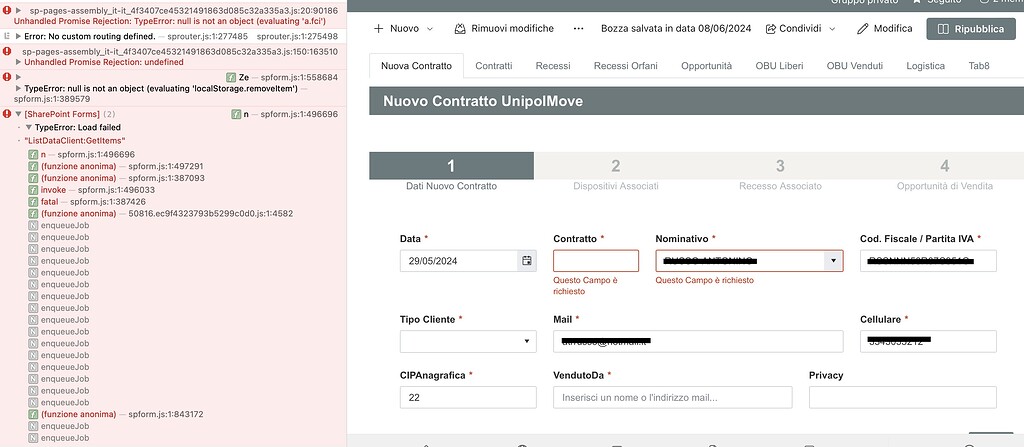This screenshot has height=447, width=1024.
Task: Expand 'Unhandled Promise Rejection: undefined' details
Action: 18,62
